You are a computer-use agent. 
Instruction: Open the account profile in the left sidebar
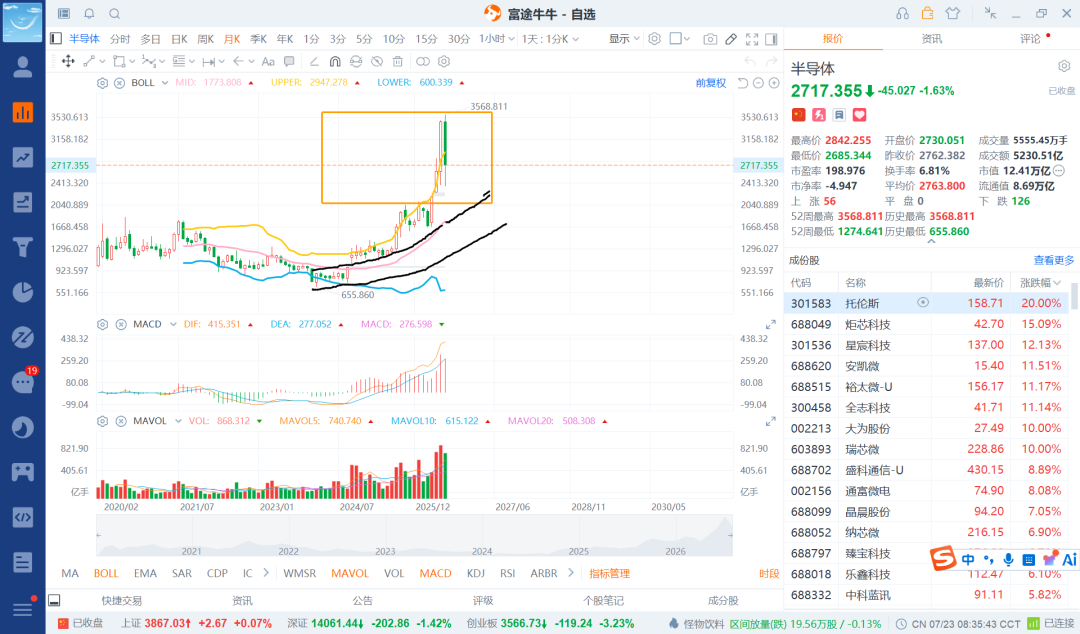[23, 67]
